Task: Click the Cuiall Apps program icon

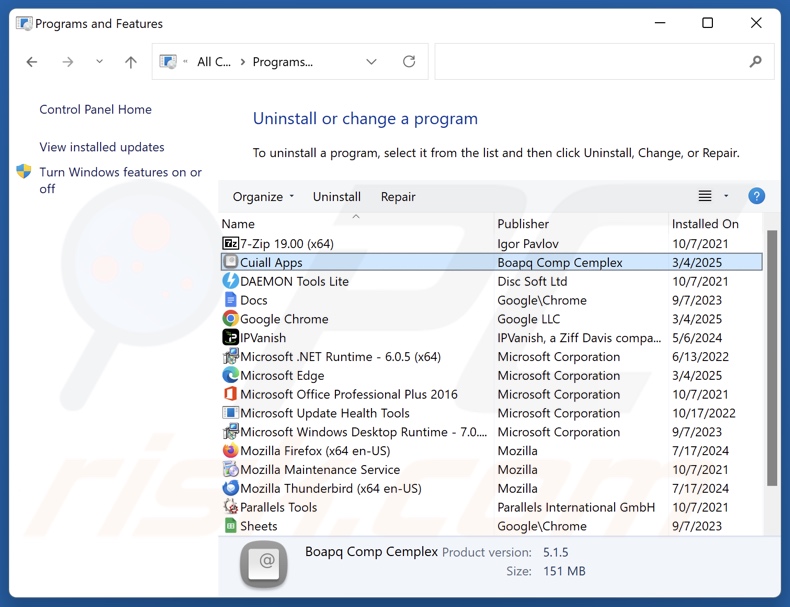Action: click(x=230, y=262)
